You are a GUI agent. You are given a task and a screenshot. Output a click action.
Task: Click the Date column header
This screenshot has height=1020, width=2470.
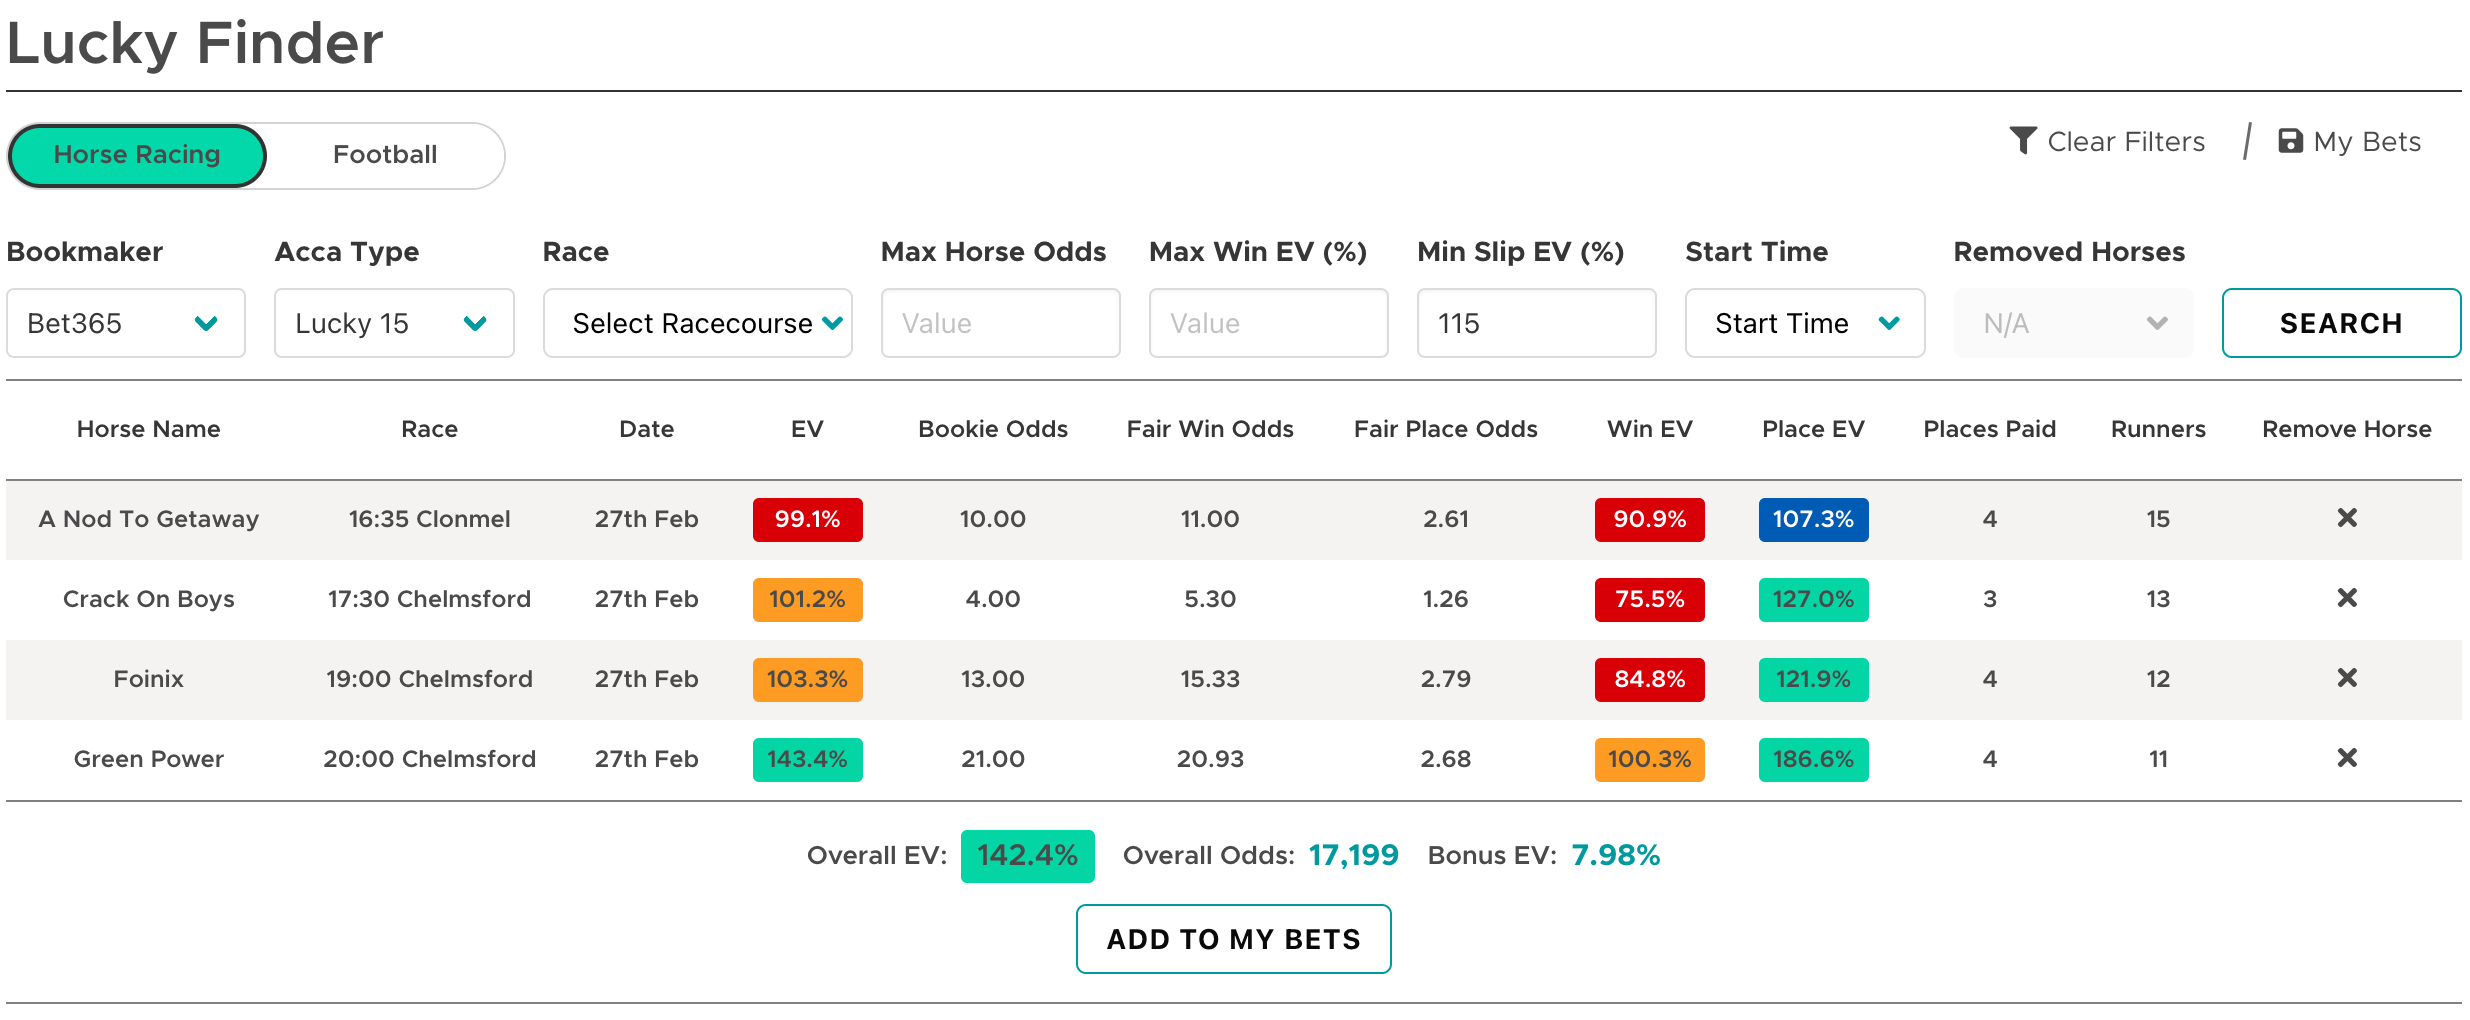(647, 429)
